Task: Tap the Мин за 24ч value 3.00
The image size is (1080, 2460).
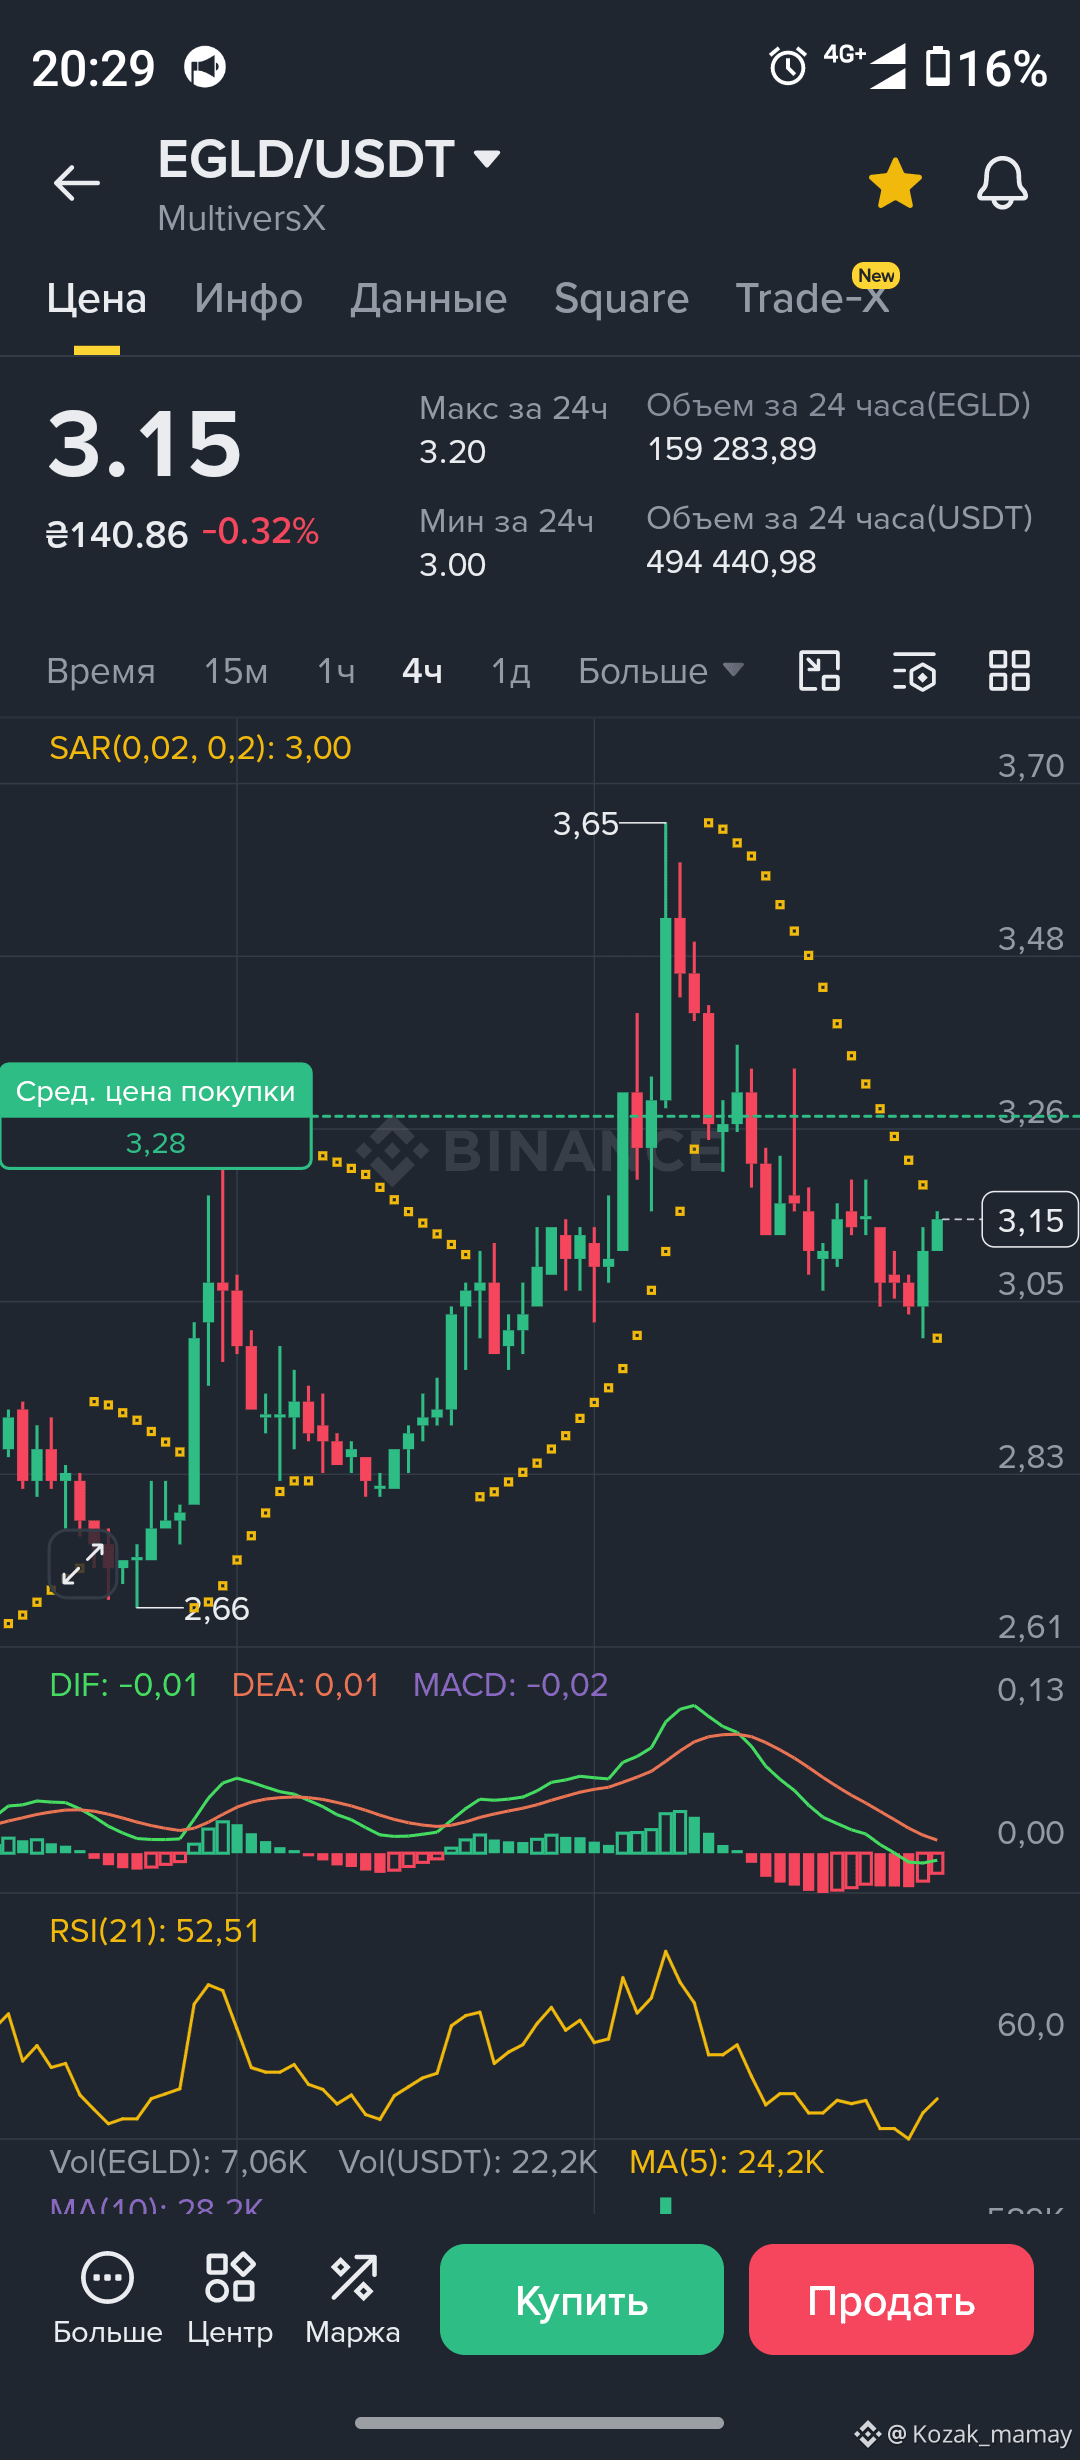Action: click(453, 565)
